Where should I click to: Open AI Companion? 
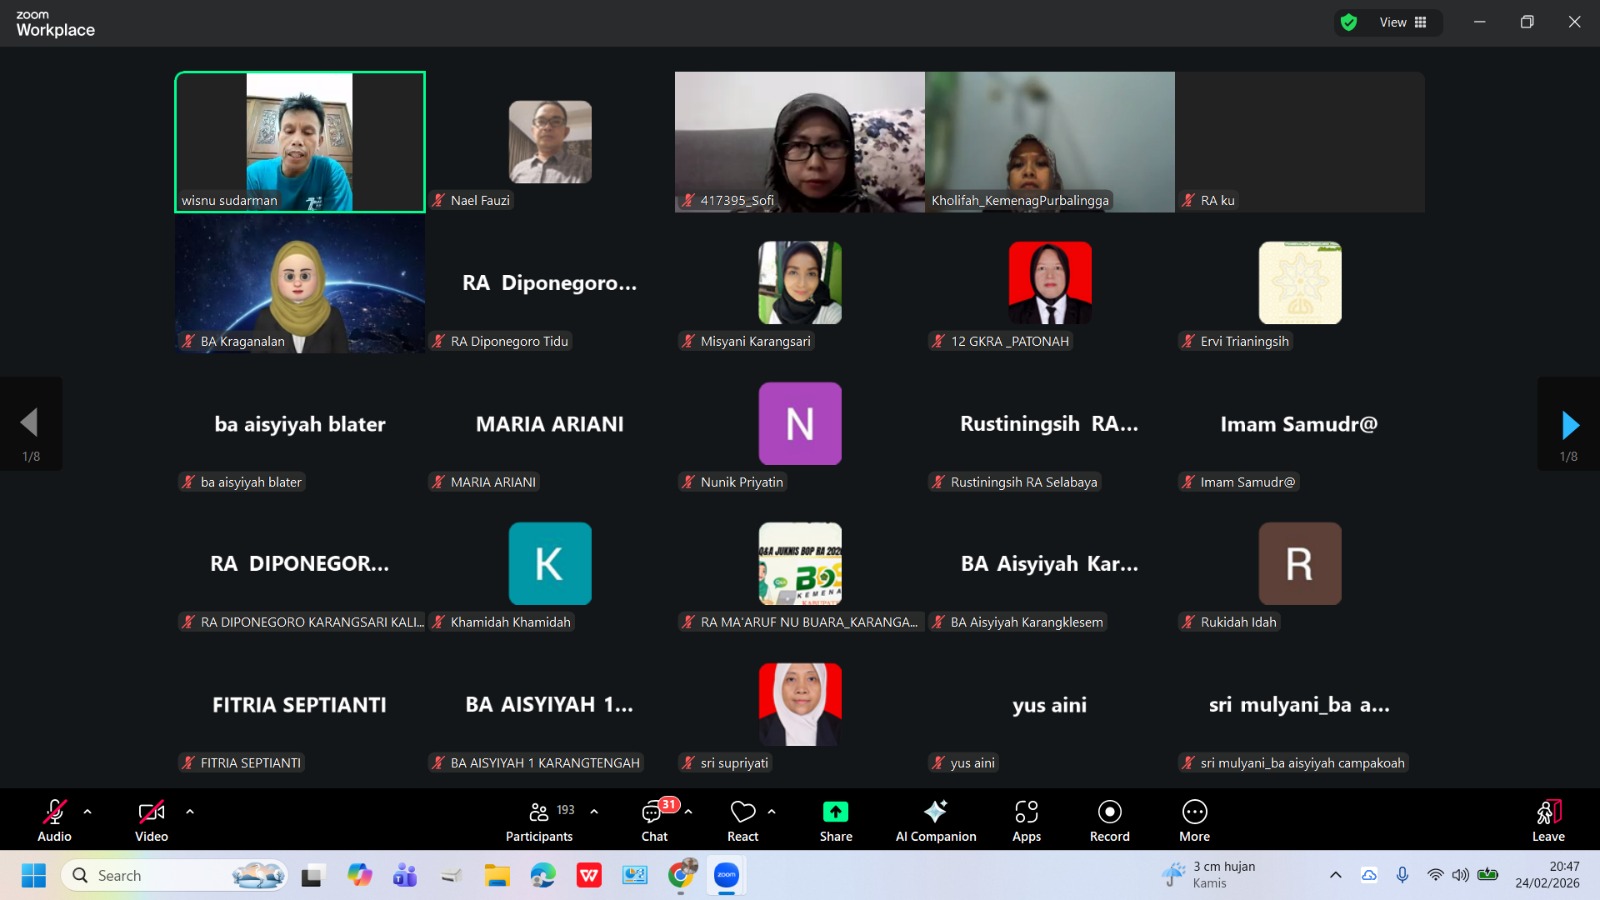pyautogui.click(x=935, y=820)
